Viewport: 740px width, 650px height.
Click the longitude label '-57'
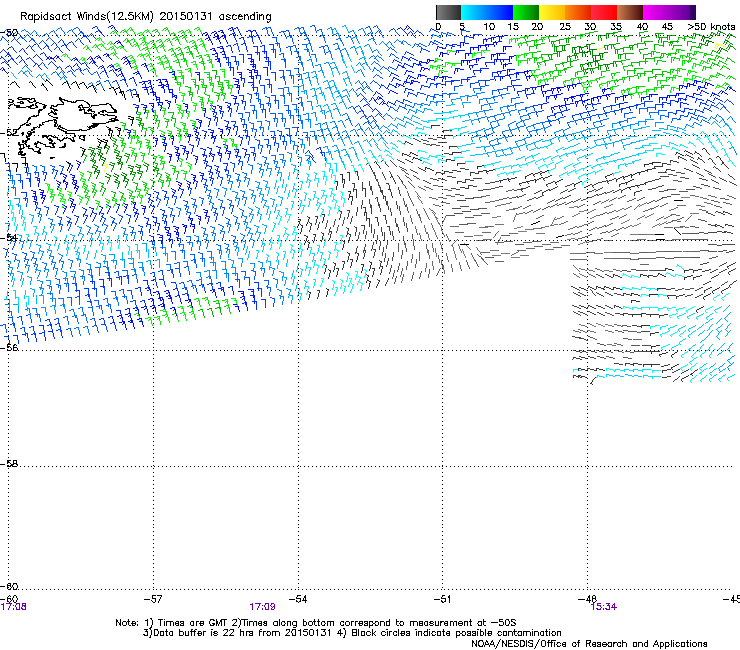coord(153,599)
